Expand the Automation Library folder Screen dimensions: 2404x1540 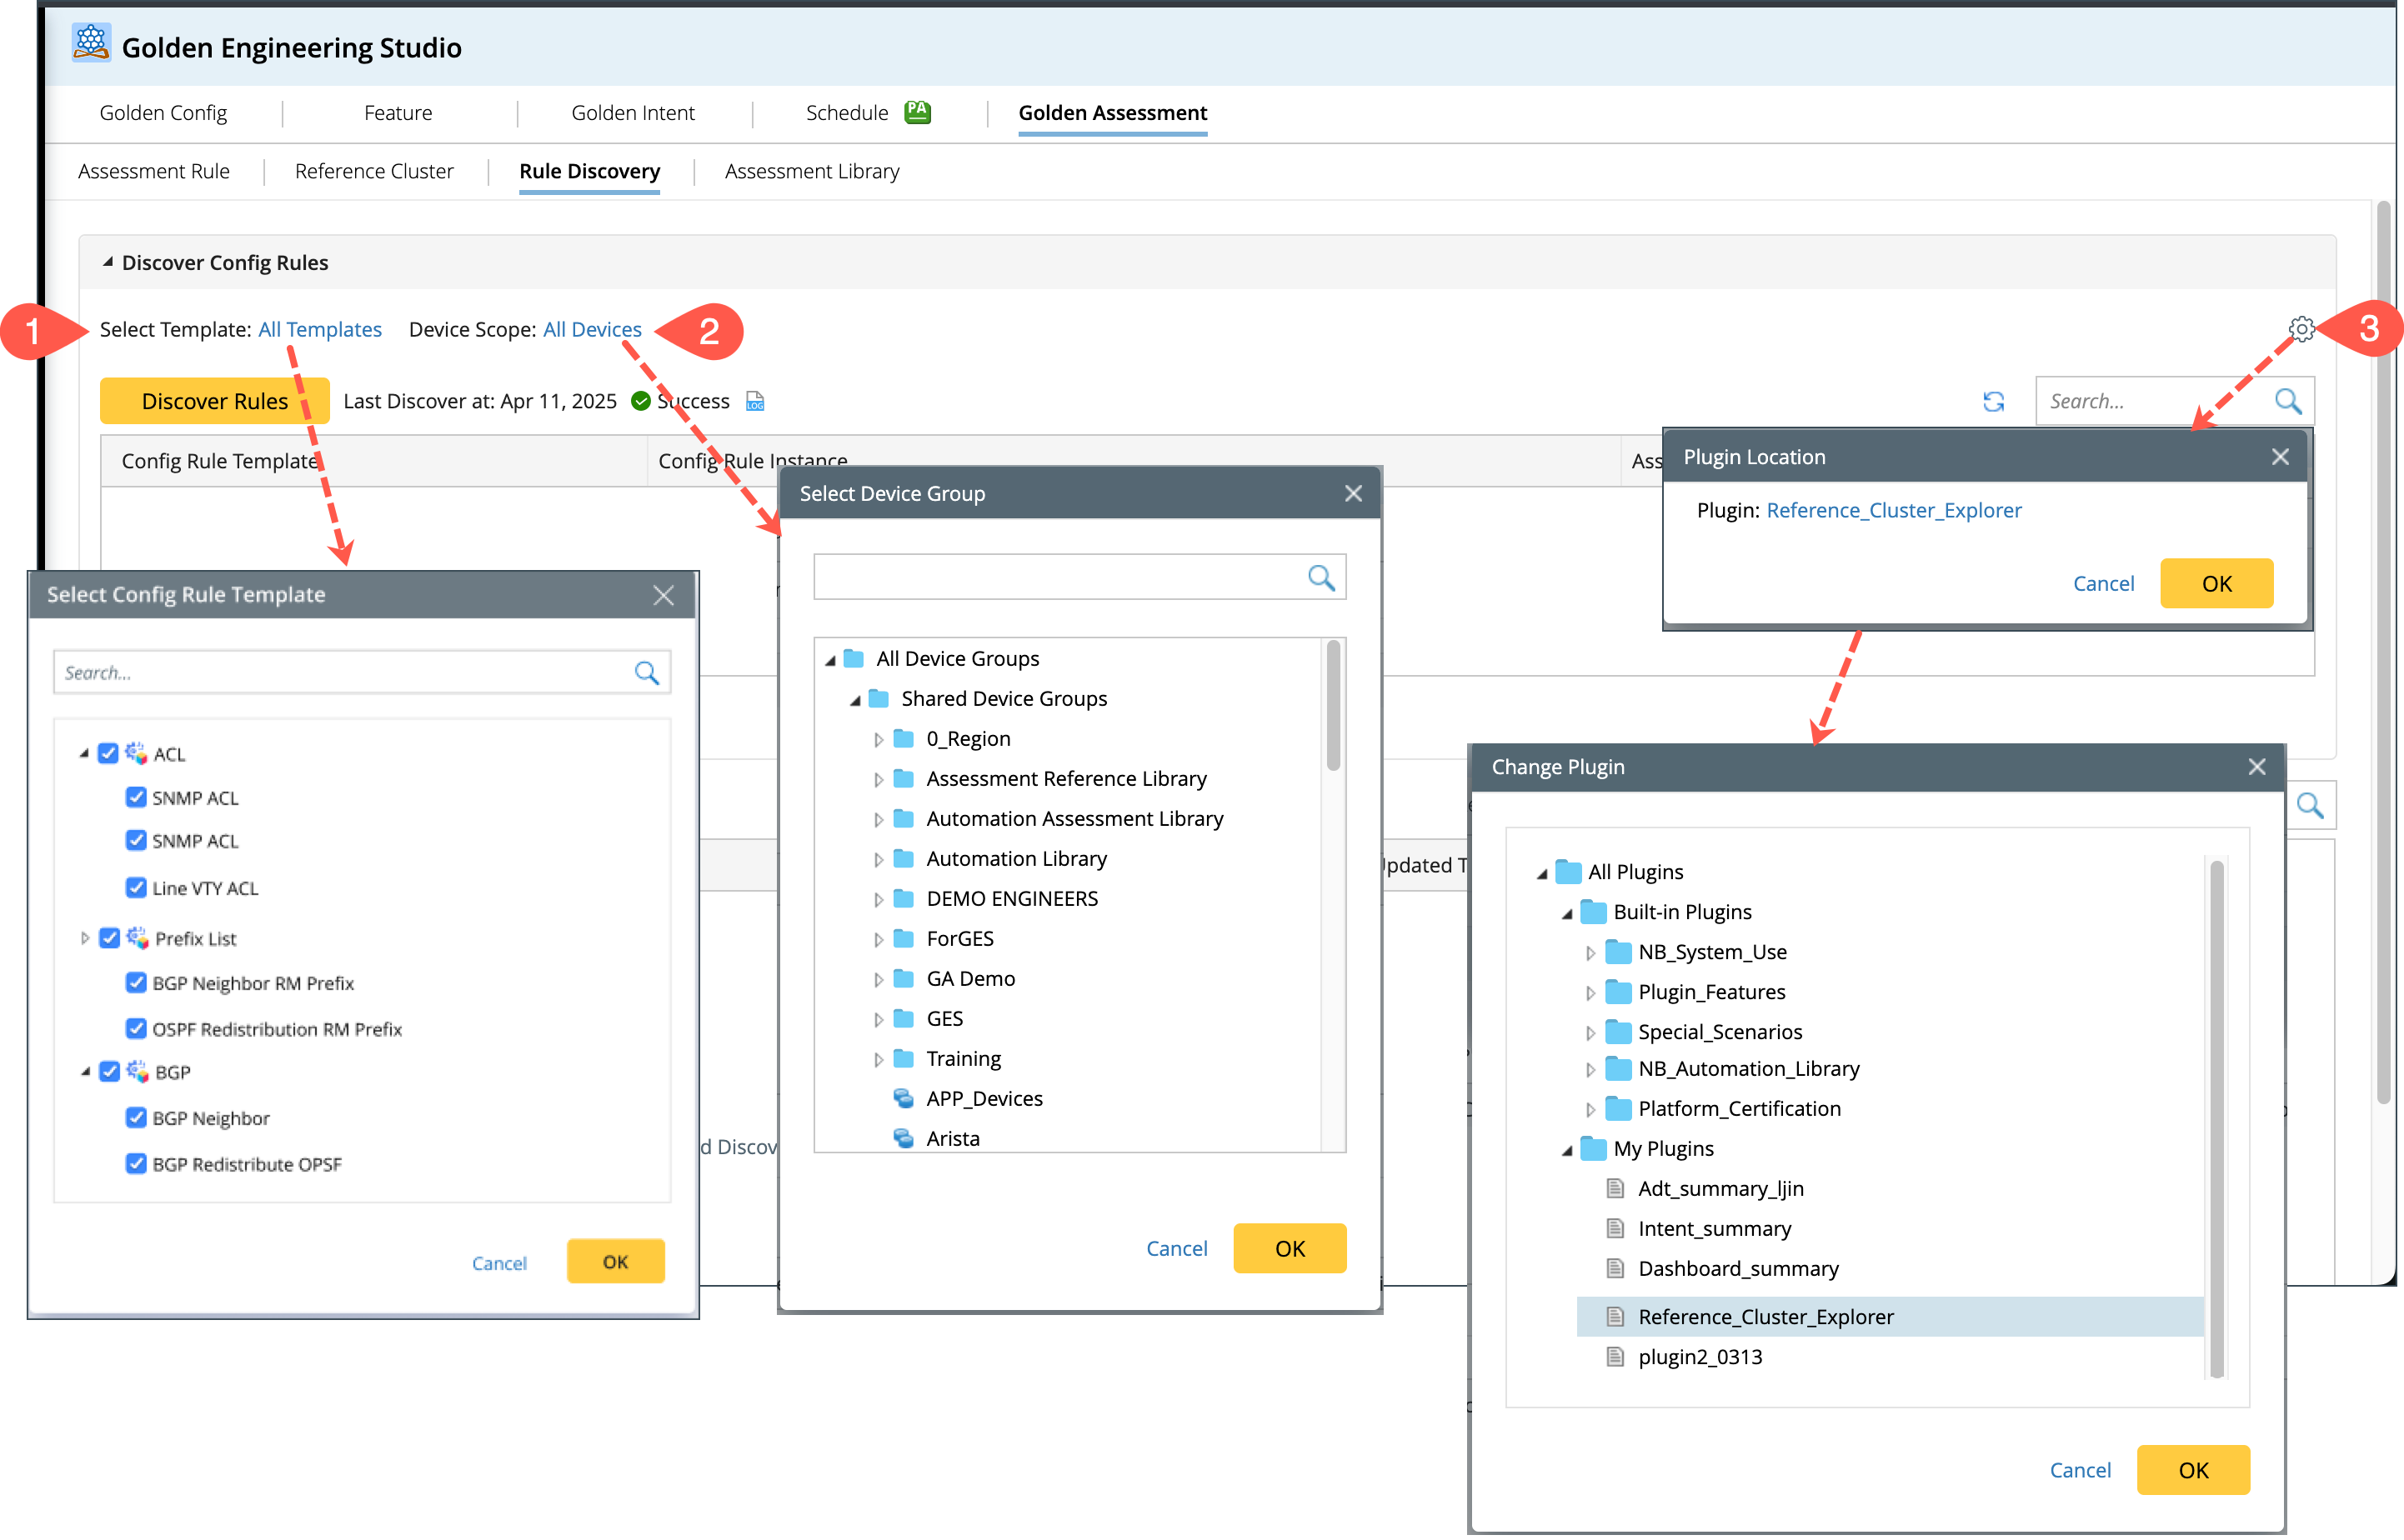coord(878,859)
